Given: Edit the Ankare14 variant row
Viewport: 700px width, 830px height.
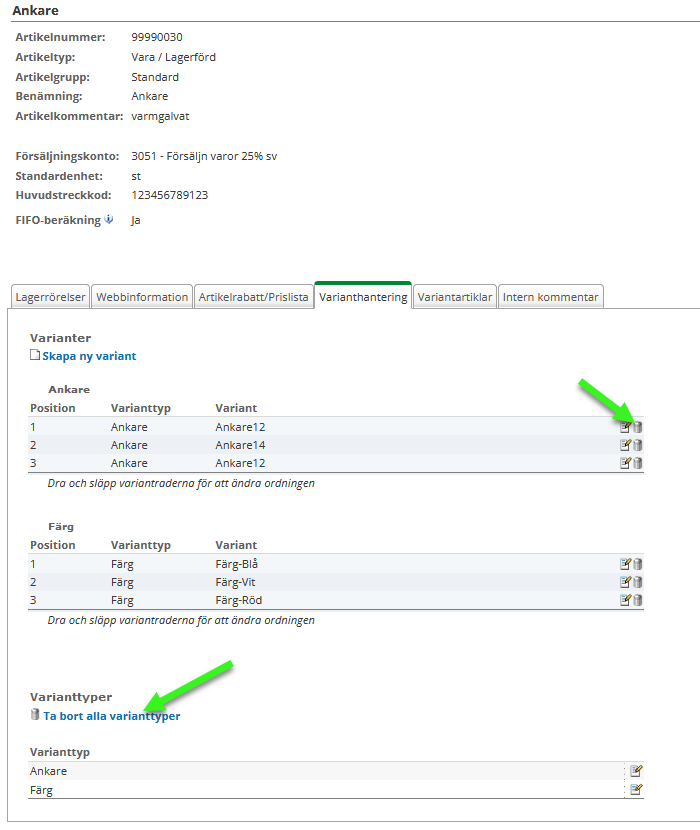Looking at the screenshot, I should coord(626,445).
